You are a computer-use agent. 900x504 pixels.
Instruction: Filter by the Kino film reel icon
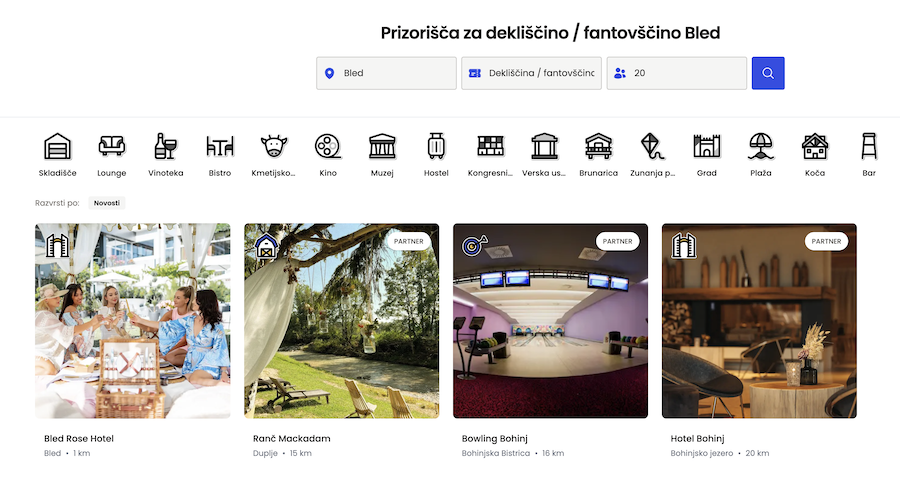[328, 147]
